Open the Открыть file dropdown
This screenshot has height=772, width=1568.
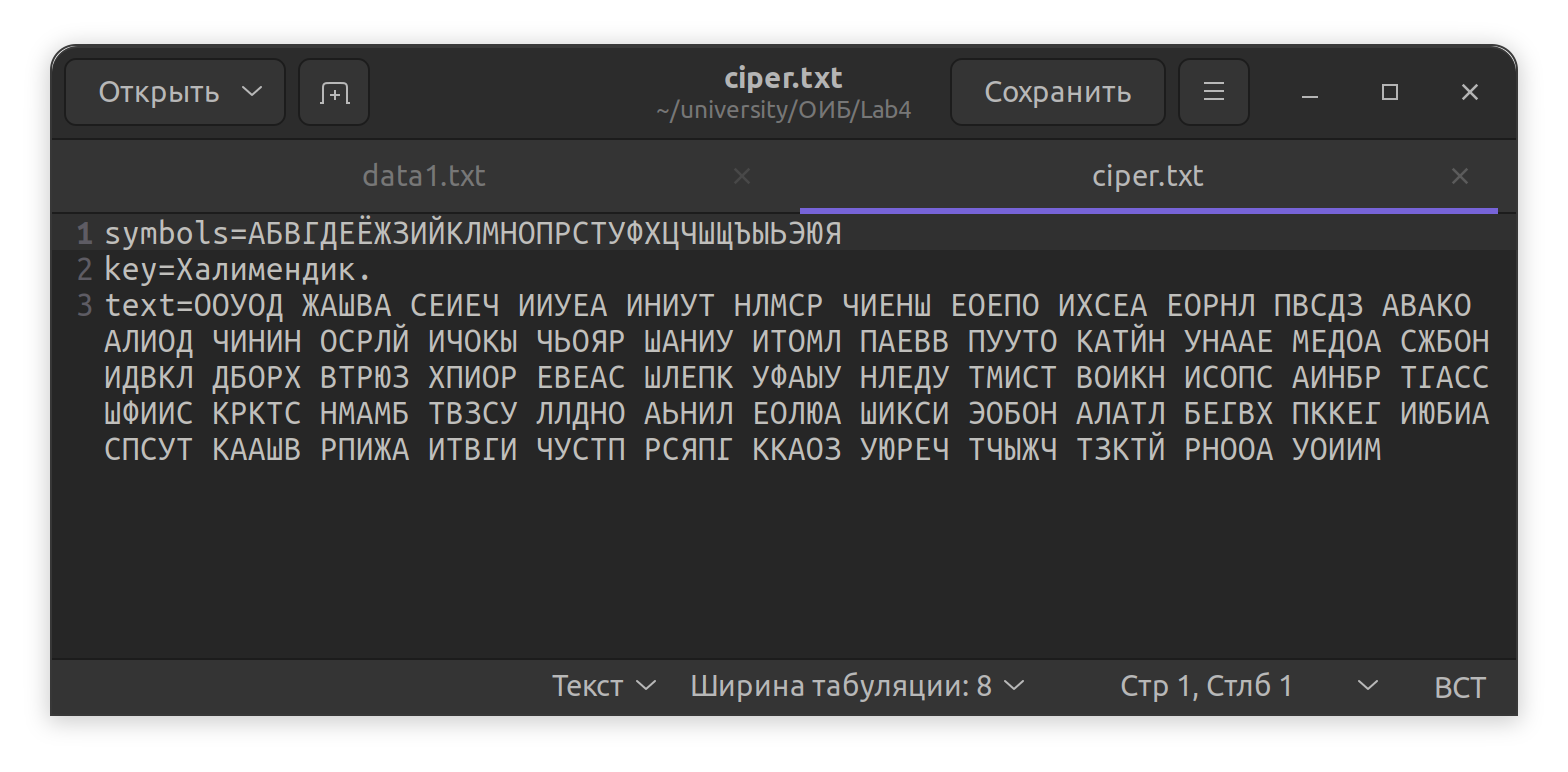tap(175, 93)
